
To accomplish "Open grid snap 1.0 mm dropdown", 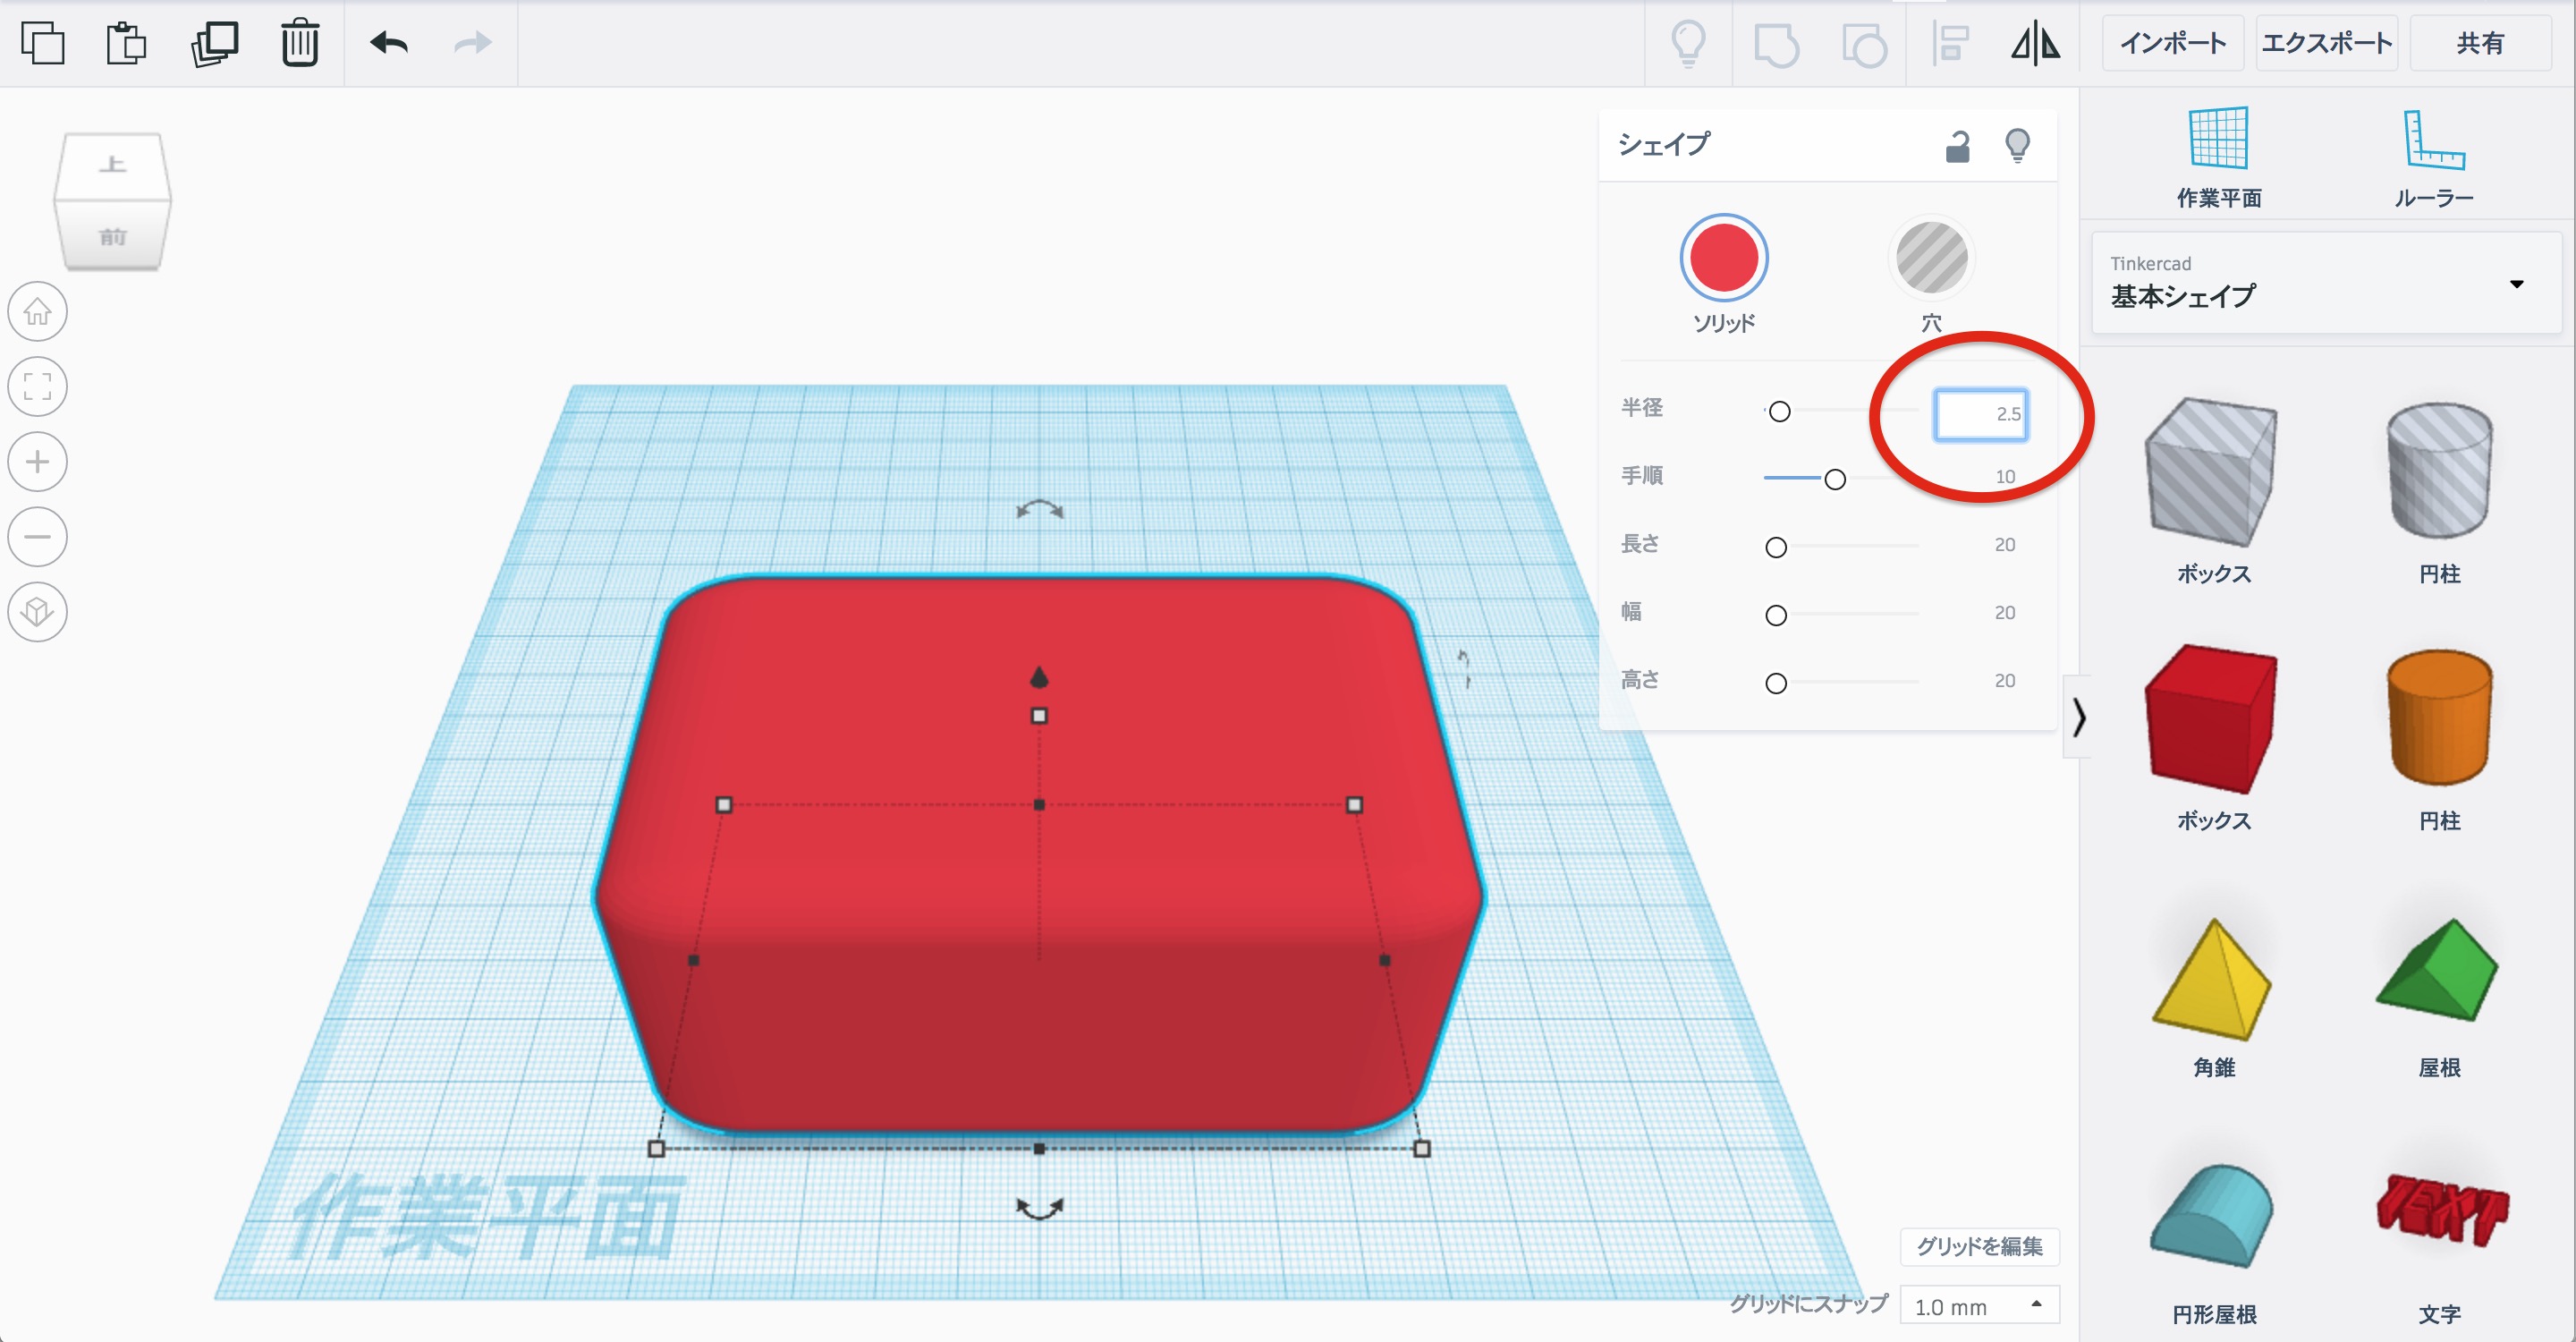I will pyautogui.click(x=1978, y=1306).
